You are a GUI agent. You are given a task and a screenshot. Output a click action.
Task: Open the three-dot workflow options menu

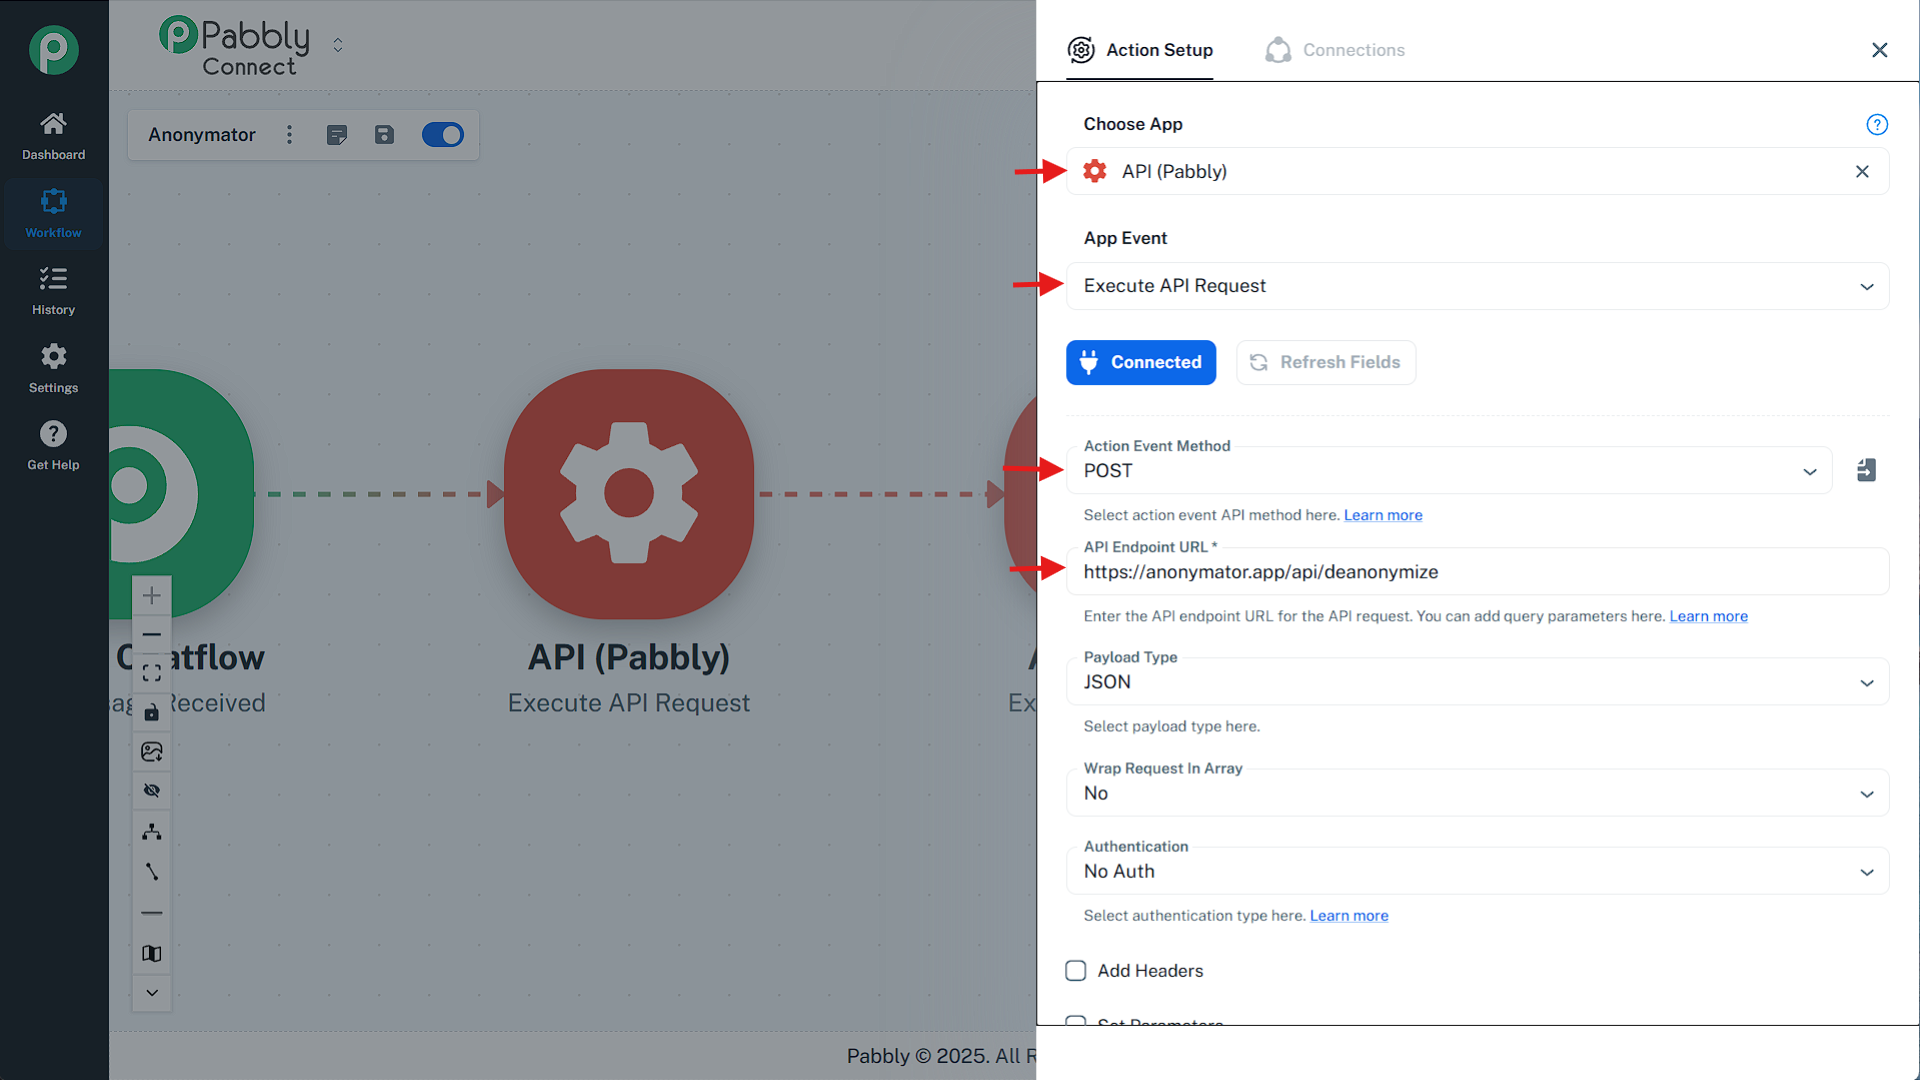pos(289,134)
